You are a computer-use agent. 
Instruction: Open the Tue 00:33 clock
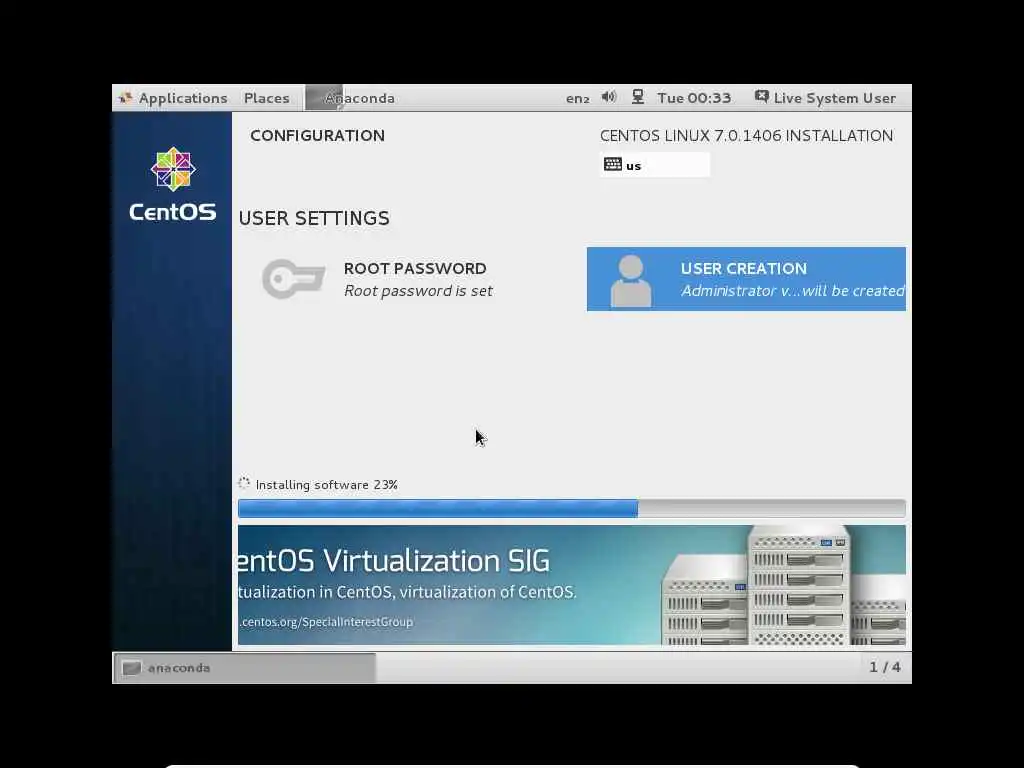tap(694, 98)
